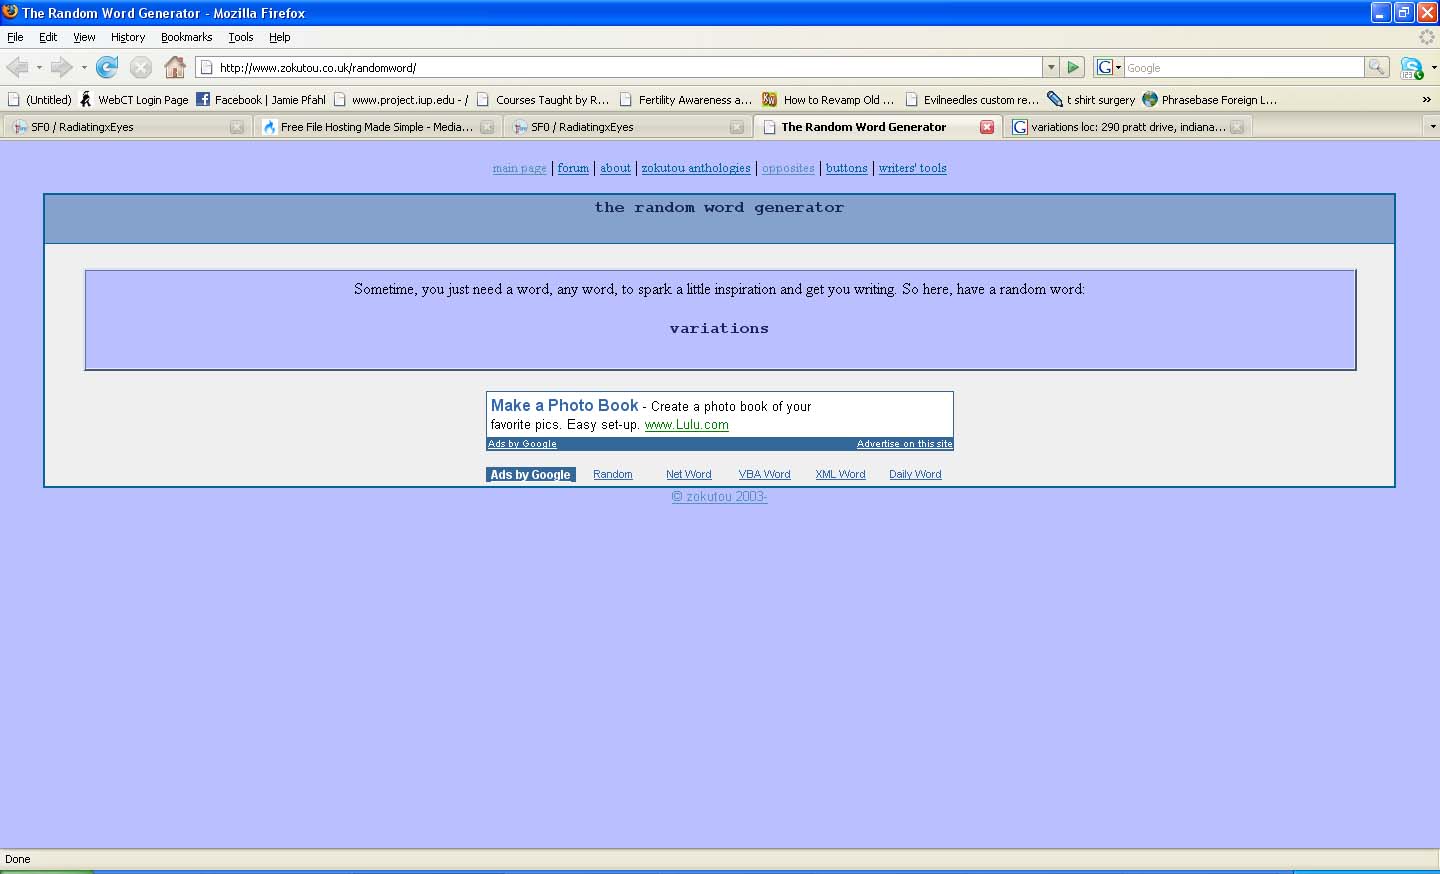Open the search engine selector dropdown
The image size is (1440, 874).
(1108, 67)
